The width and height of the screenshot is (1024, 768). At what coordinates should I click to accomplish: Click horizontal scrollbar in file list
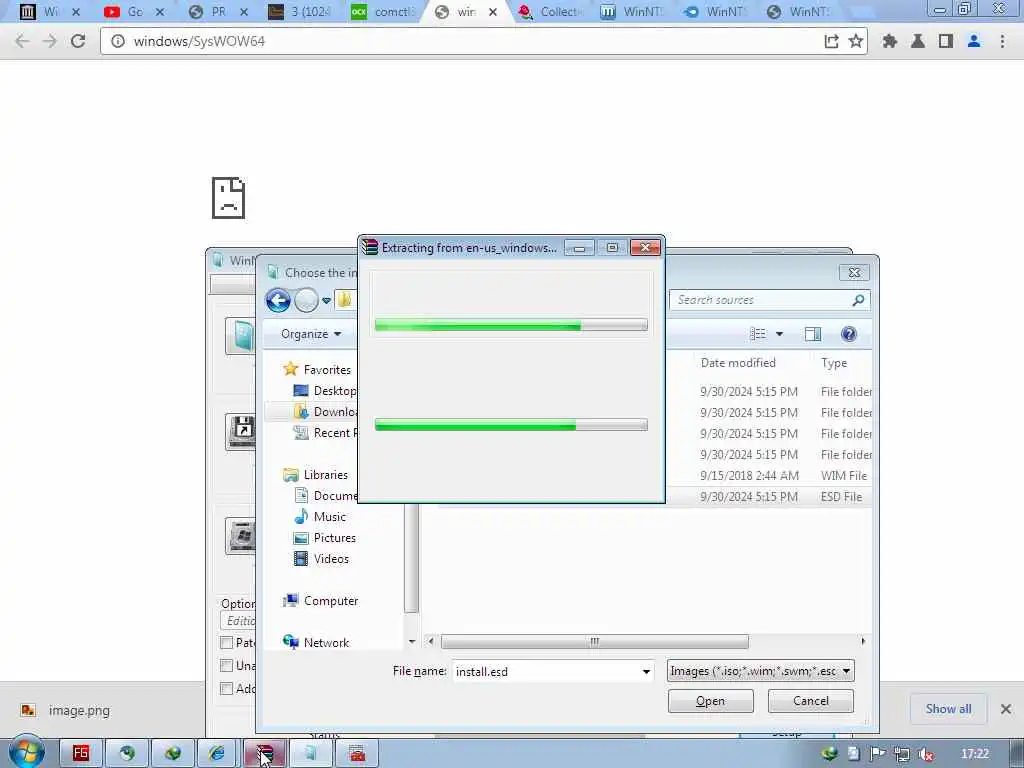(594, 641)
